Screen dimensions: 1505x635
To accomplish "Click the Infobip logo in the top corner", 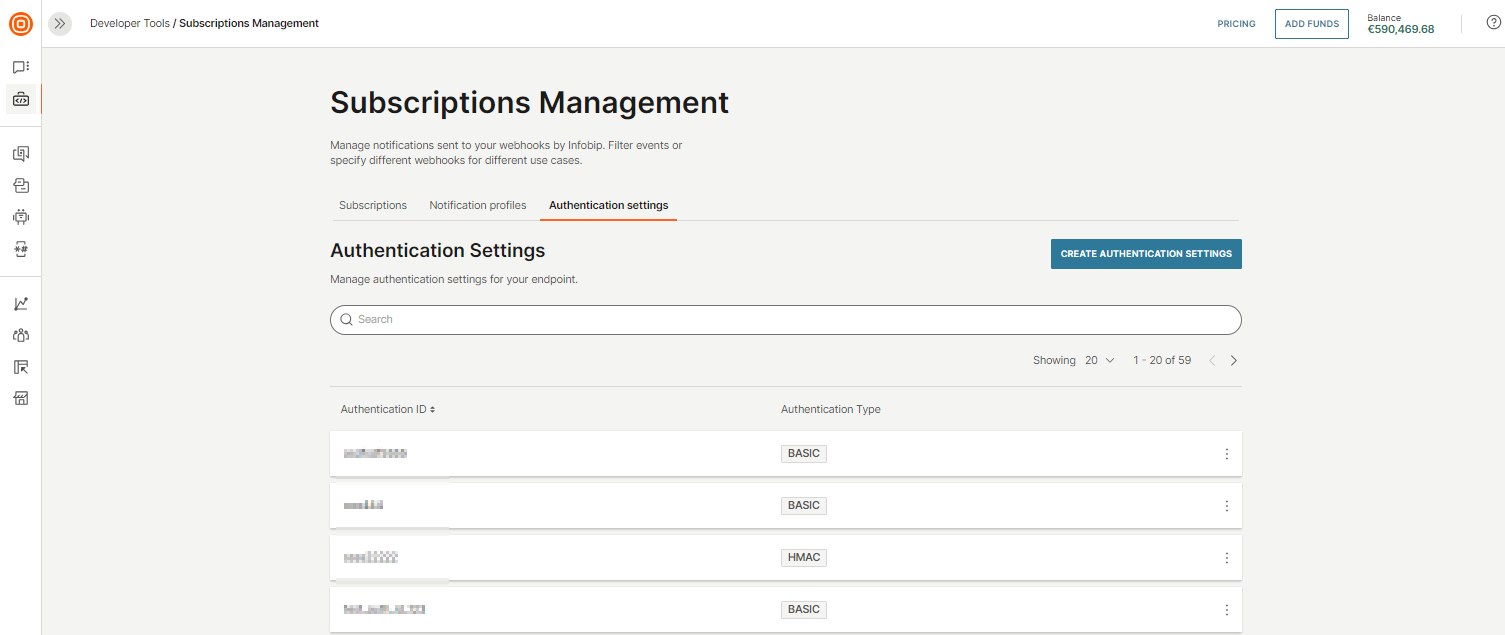I will pos(20,24).
